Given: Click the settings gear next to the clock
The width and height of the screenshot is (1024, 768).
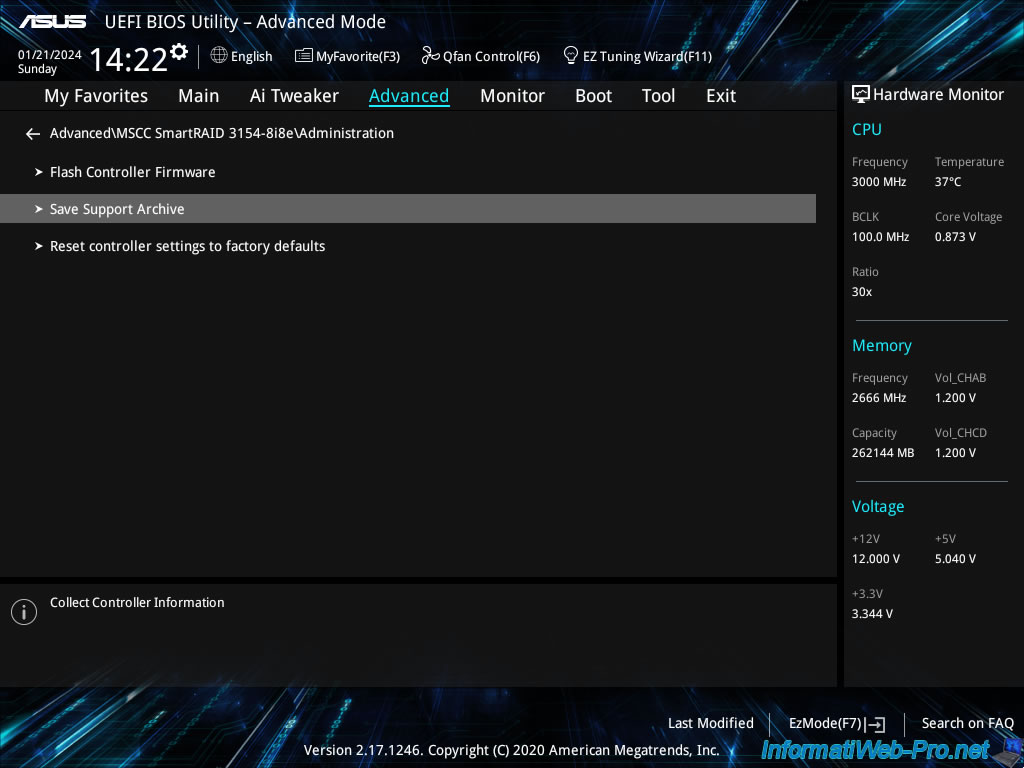Looking at the screenshot, I should click(179, 51).
